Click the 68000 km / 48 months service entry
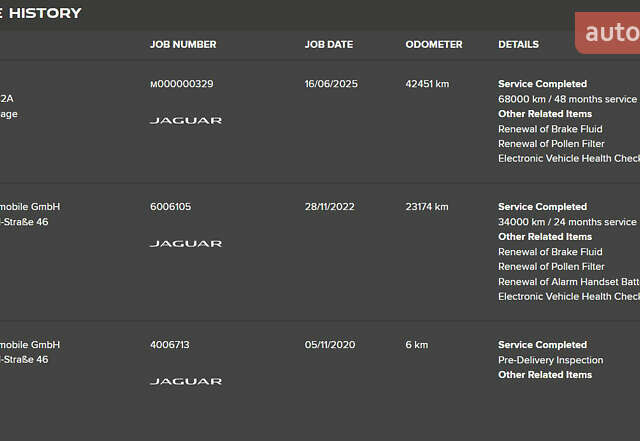 [567, 99]
